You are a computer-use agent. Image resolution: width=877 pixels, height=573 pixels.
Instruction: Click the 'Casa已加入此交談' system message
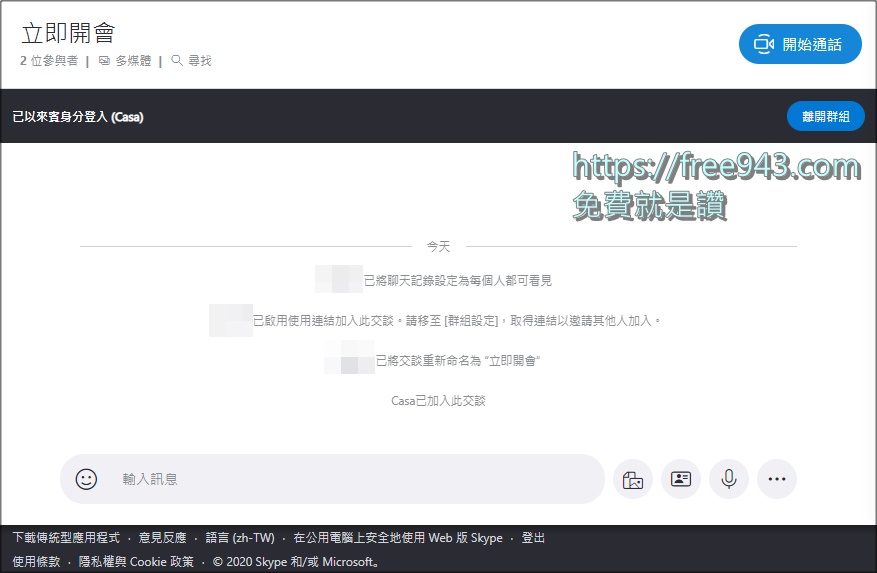click(x=438, y=401)
